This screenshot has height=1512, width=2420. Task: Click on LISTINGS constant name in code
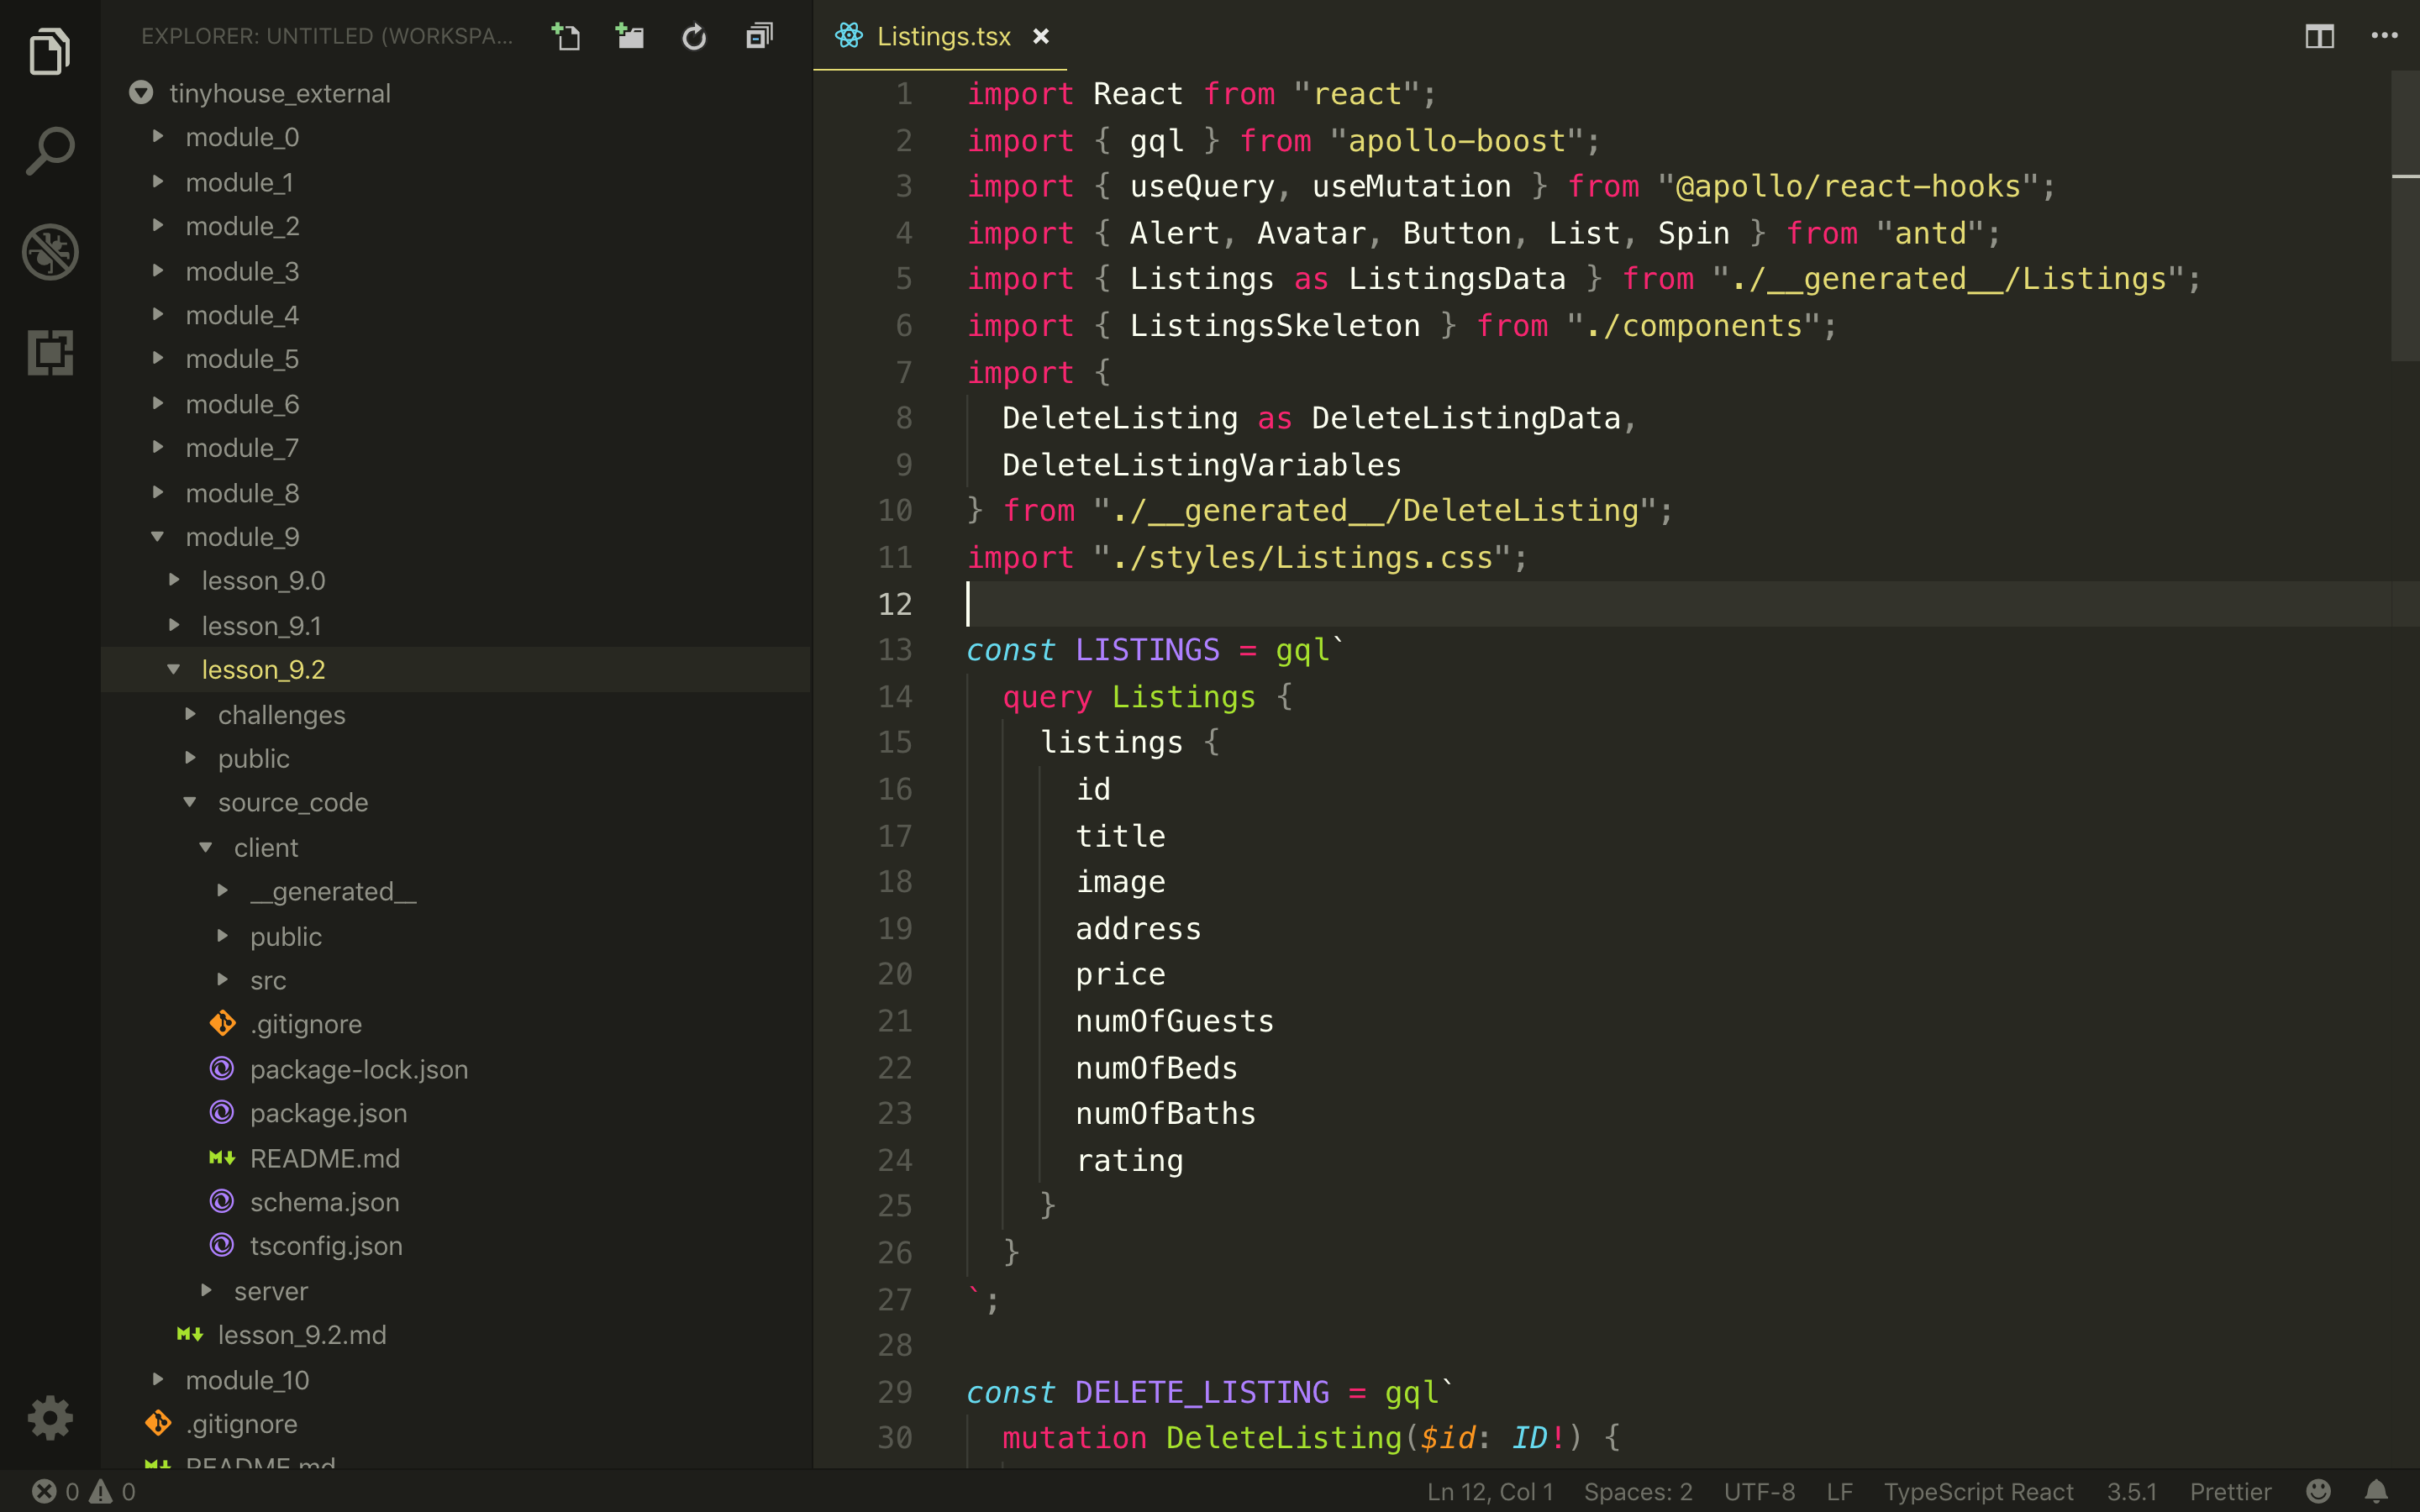click(1147, 650)
